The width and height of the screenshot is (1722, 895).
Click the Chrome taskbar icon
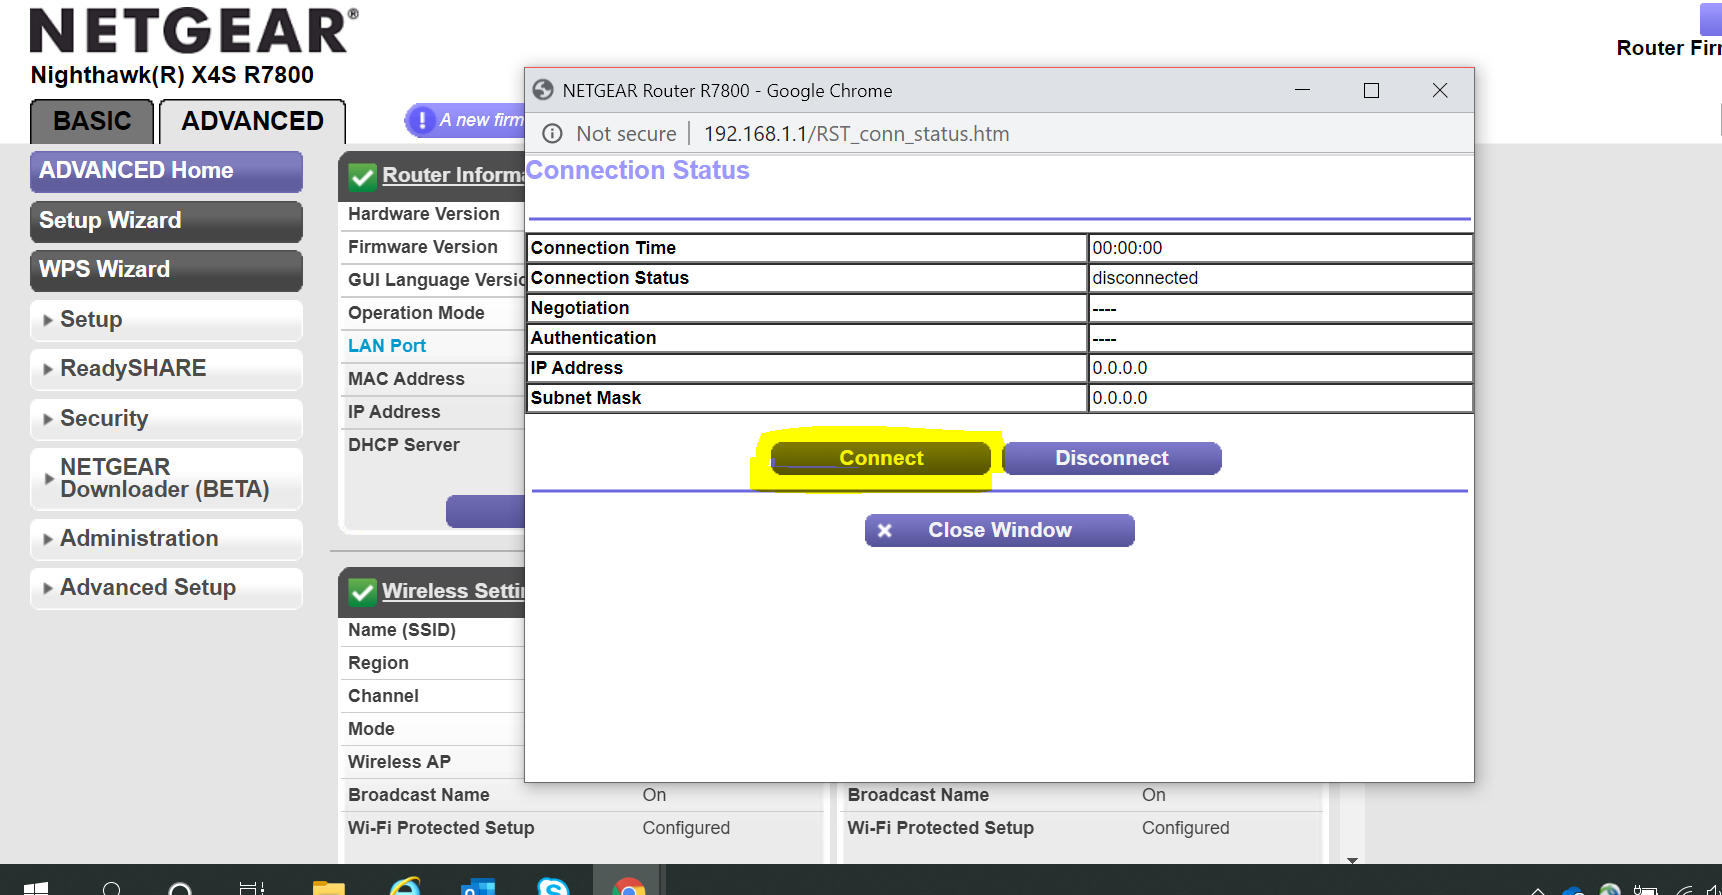(x=629, y=888)
